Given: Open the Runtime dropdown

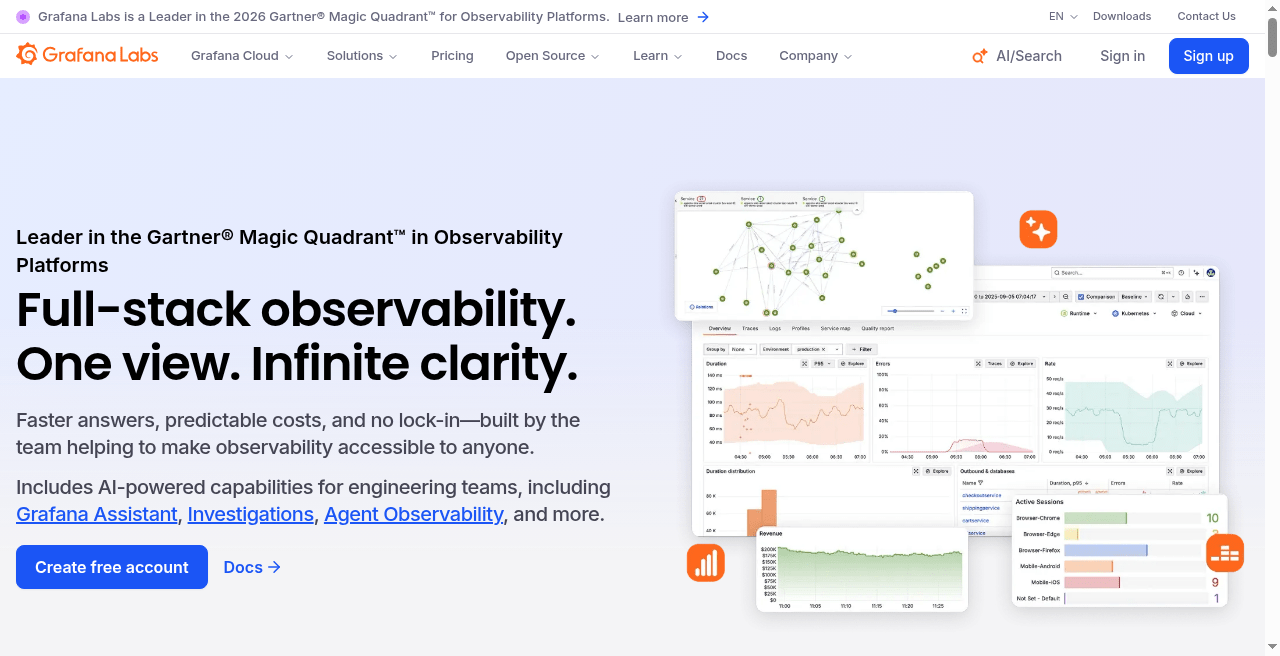Looking at the screenshot, I should pyautogui.click(x=1079, y=313).
